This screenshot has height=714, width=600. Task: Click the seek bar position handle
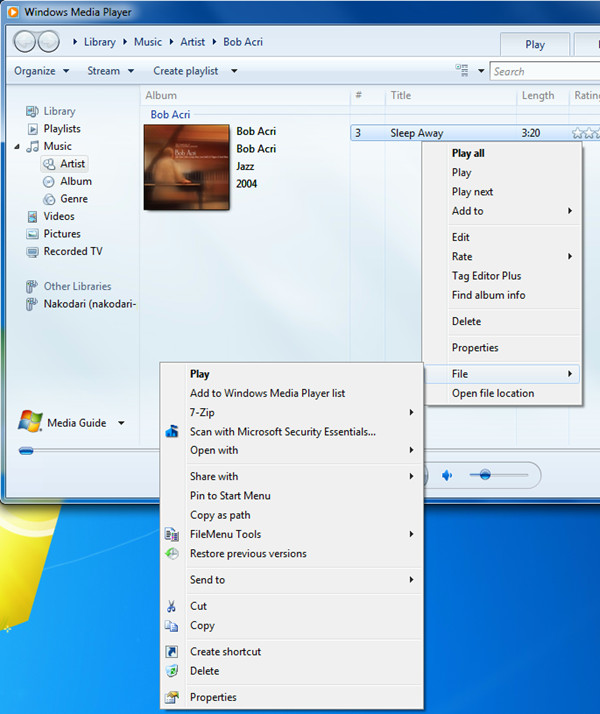click(x=26, y=451)
